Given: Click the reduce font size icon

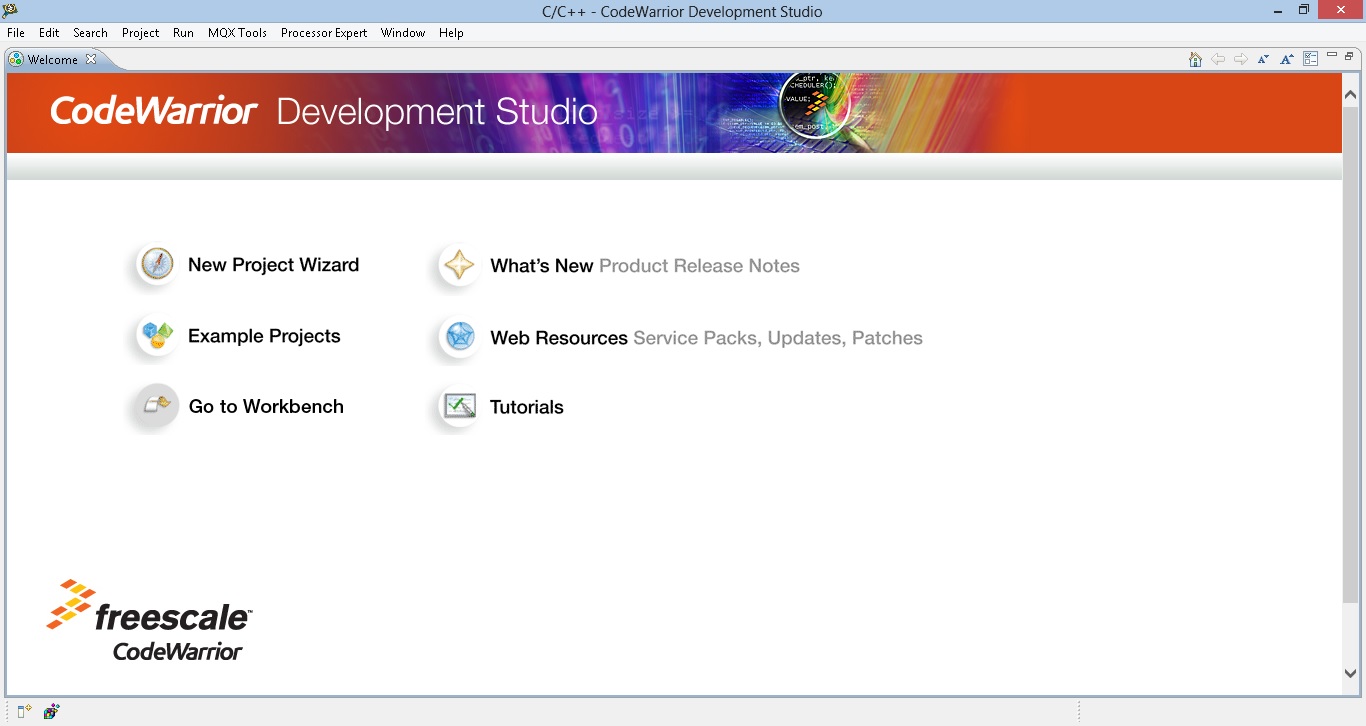Looking at the screenshot, I should [1264, 60].
